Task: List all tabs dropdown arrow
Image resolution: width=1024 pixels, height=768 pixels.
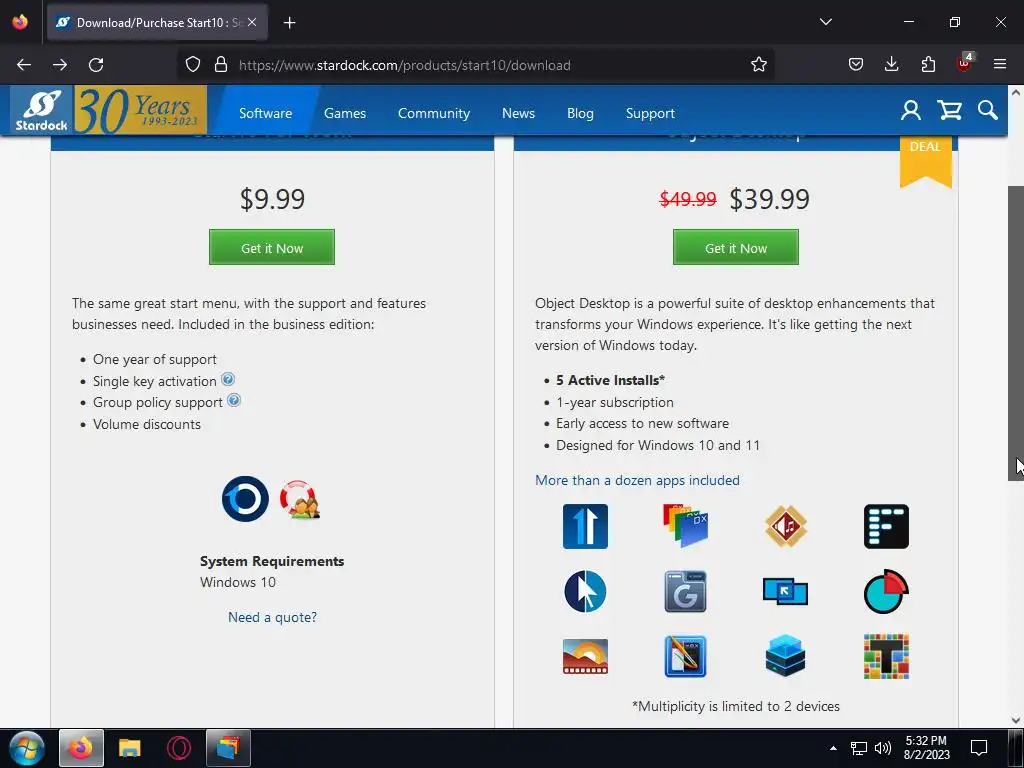Action: (x=825, y=22)
